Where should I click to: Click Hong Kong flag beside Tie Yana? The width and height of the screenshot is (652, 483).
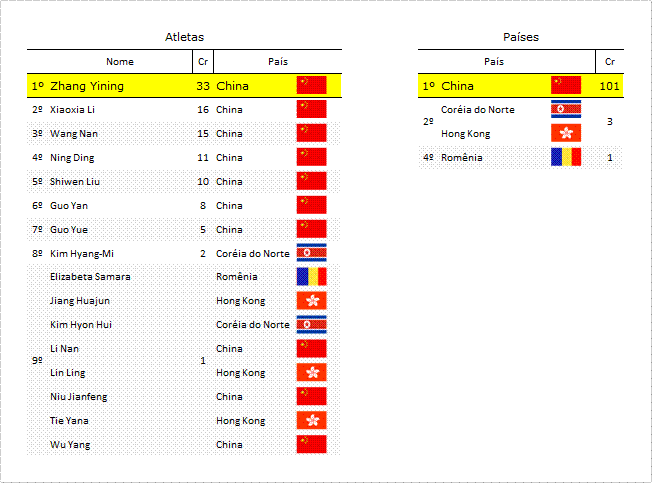click(x=311, y=421)
